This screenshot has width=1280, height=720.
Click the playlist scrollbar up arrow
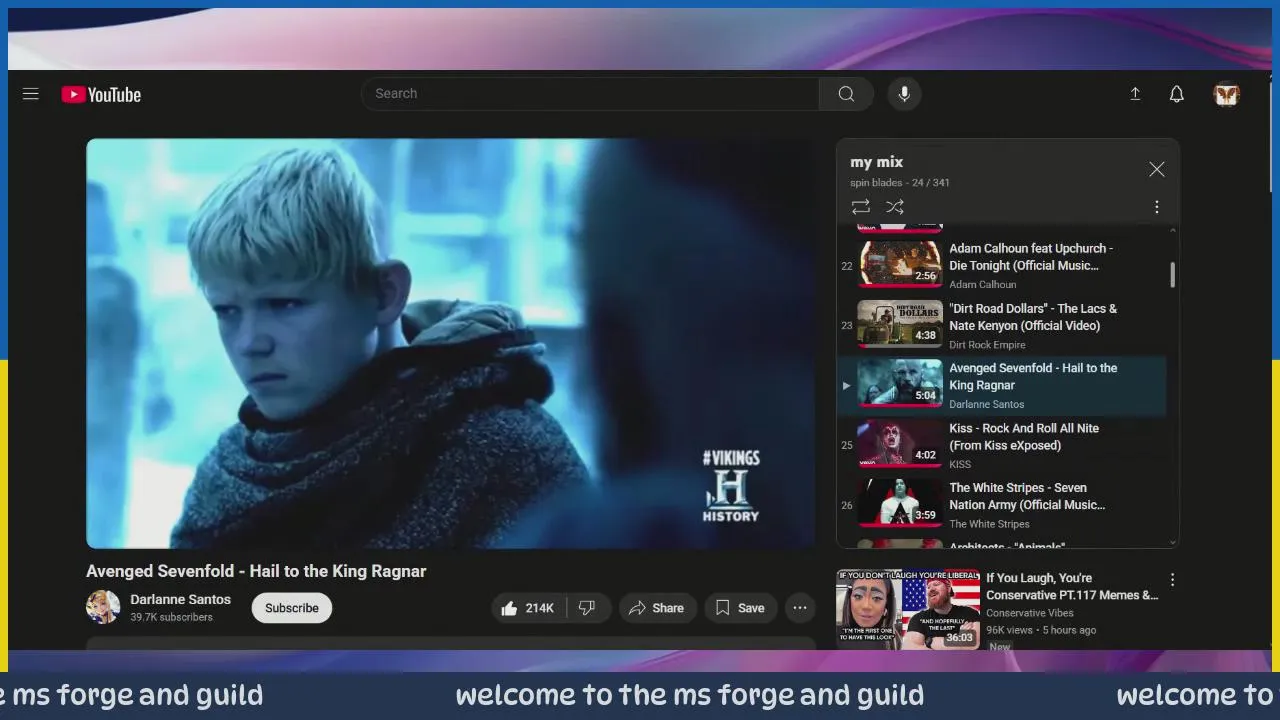tap(1173, 231)
